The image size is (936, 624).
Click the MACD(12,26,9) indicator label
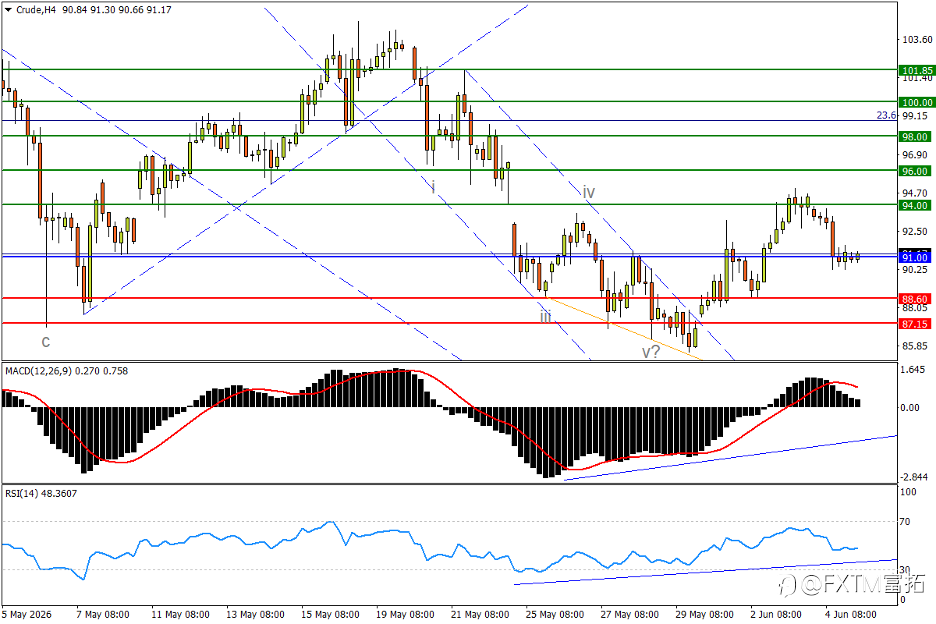tap(66, 371)
